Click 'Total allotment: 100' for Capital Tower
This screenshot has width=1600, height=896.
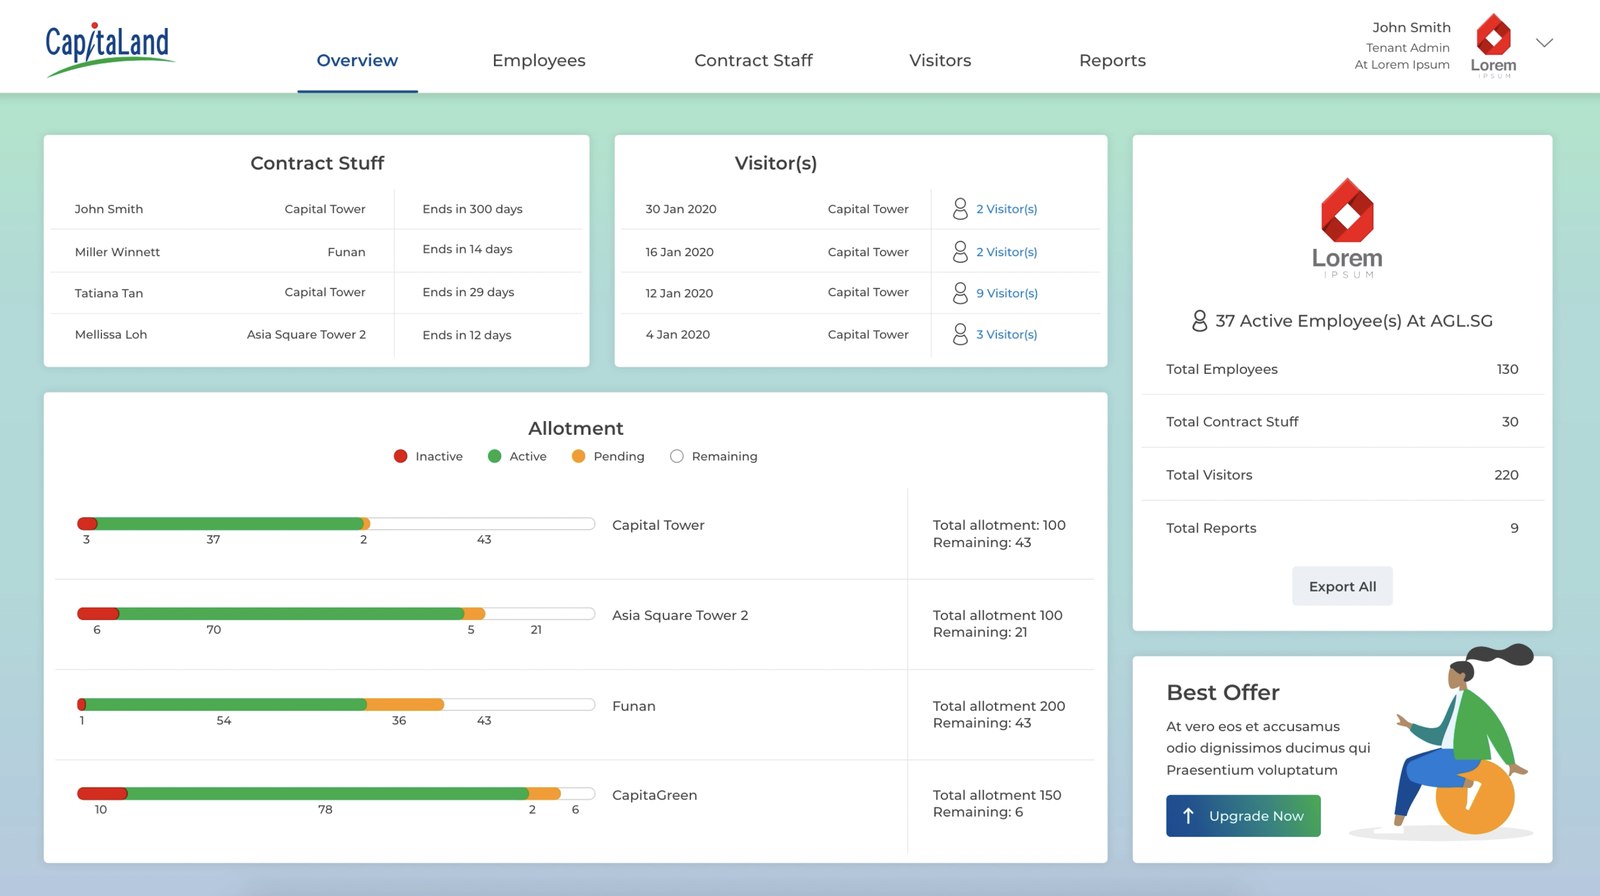[x=999, y=525]
